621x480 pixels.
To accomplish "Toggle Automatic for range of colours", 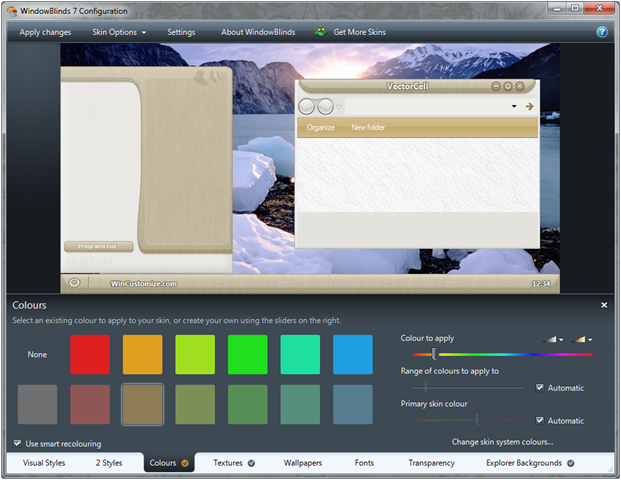I will coord(541,387).
